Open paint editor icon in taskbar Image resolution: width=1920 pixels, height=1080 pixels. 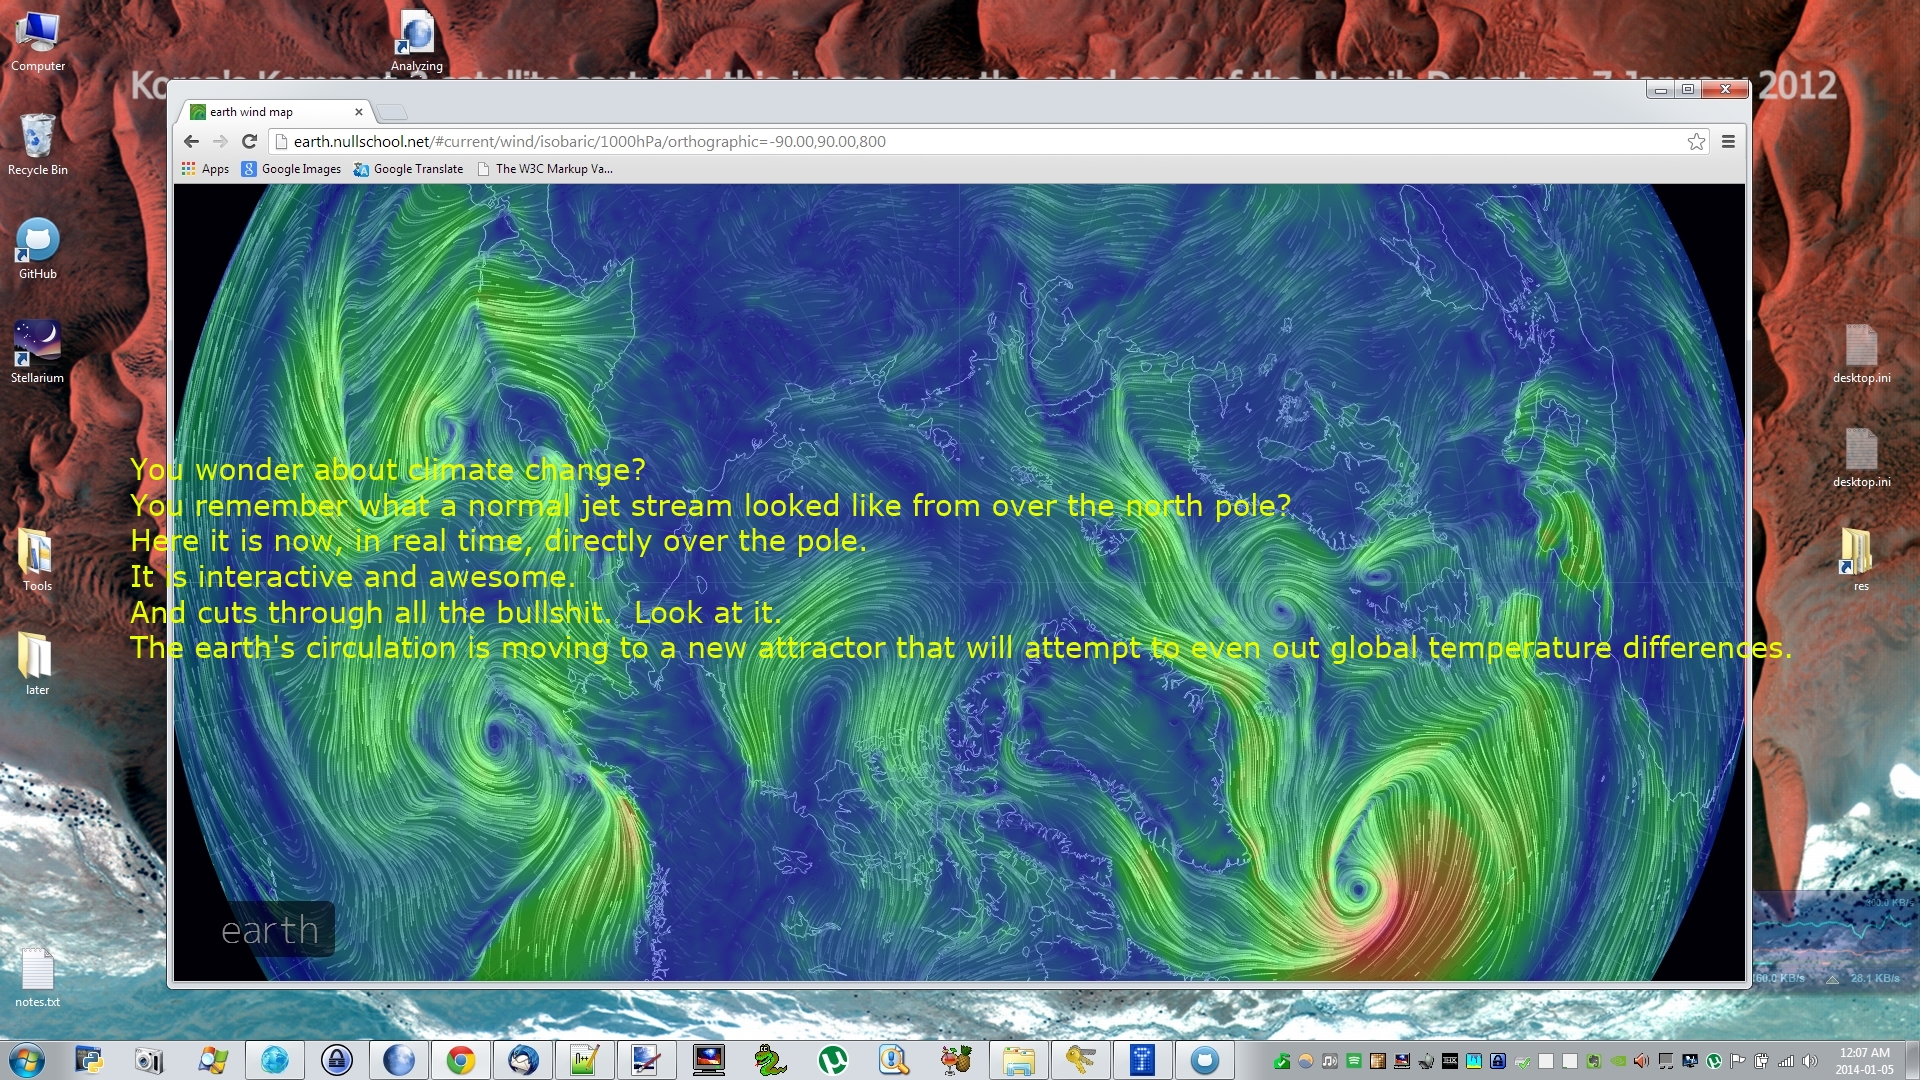647,1060
